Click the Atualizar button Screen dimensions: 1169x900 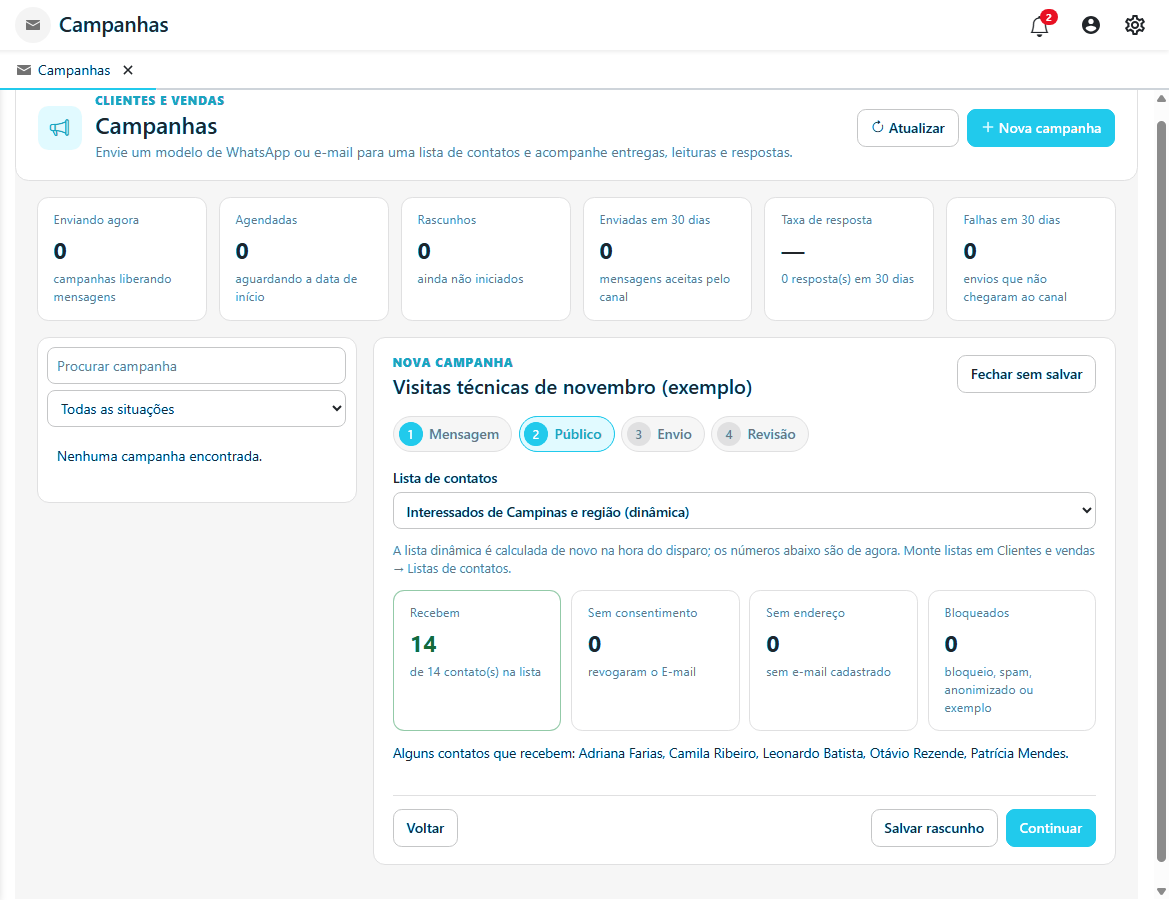tap(907, 128)
